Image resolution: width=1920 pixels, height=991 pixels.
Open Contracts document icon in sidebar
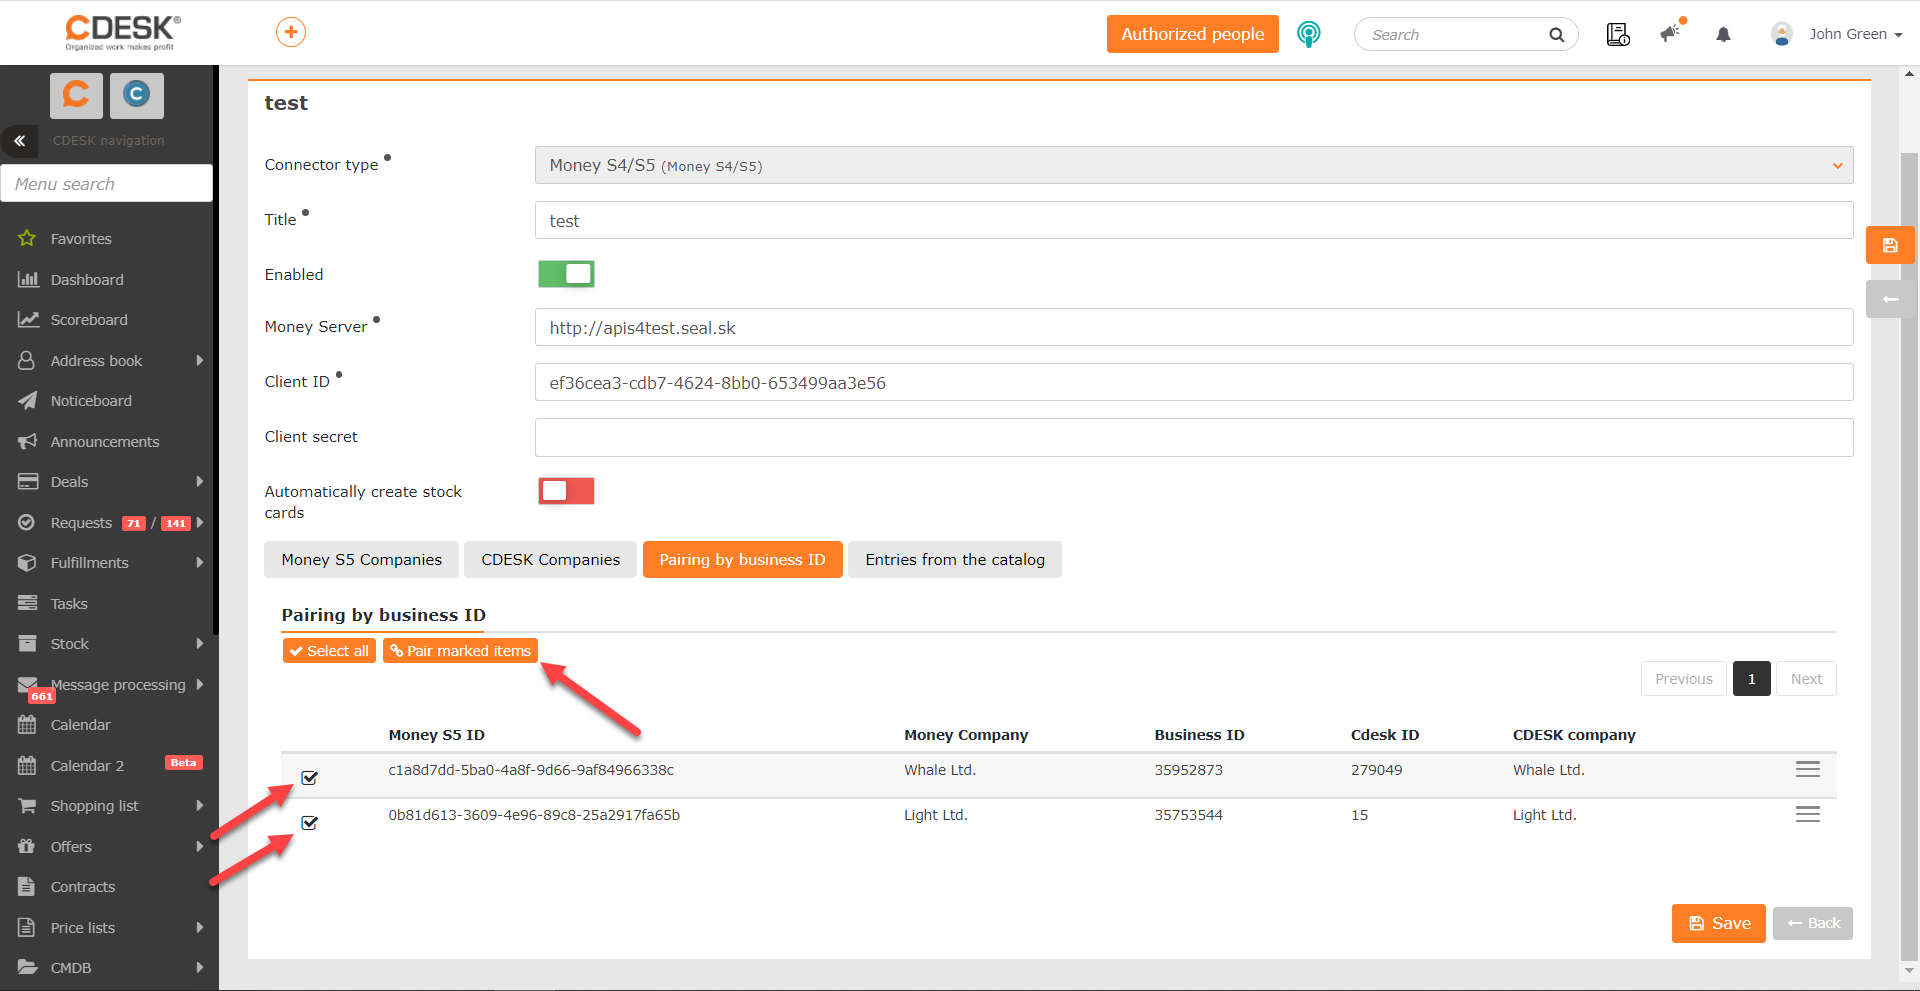tap(27, 887)
